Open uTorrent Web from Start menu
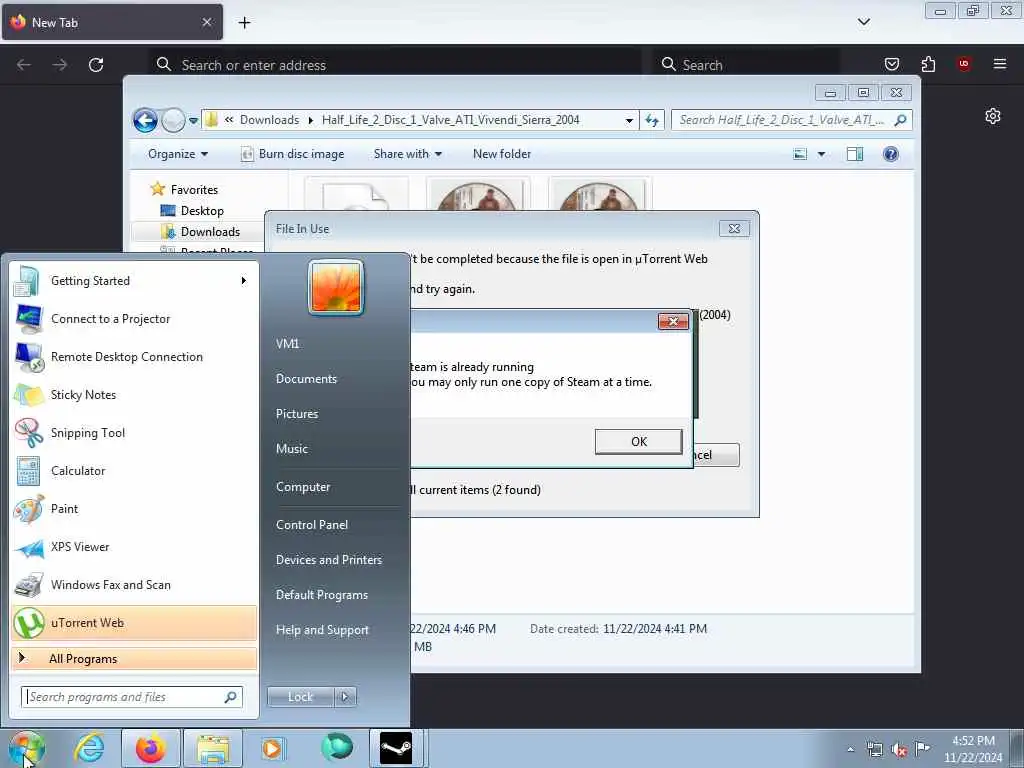1024x768 pixels. click(x=134, y=622)
